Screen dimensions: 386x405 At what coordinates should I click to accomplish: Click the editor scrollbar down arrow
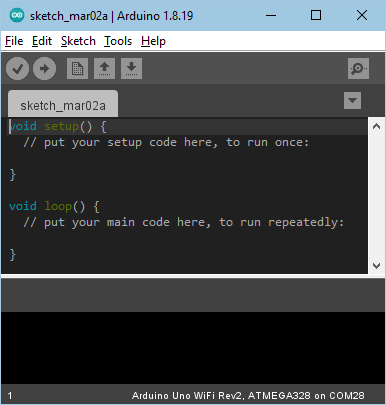coord(377,266)
